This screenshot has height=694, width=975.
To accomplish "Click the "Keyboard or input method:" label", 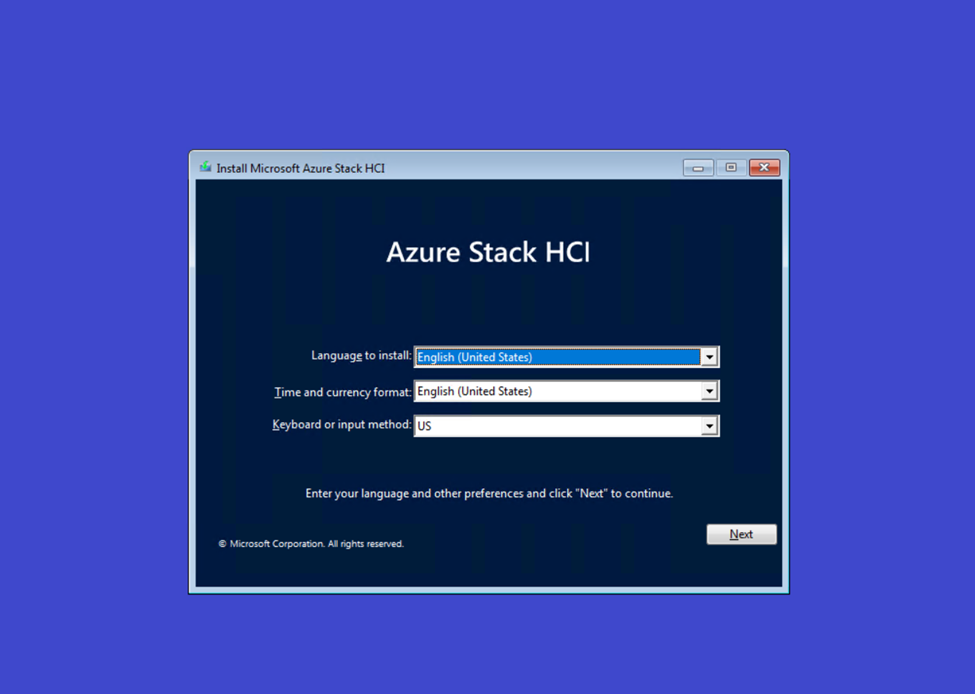I will (342, 425).
